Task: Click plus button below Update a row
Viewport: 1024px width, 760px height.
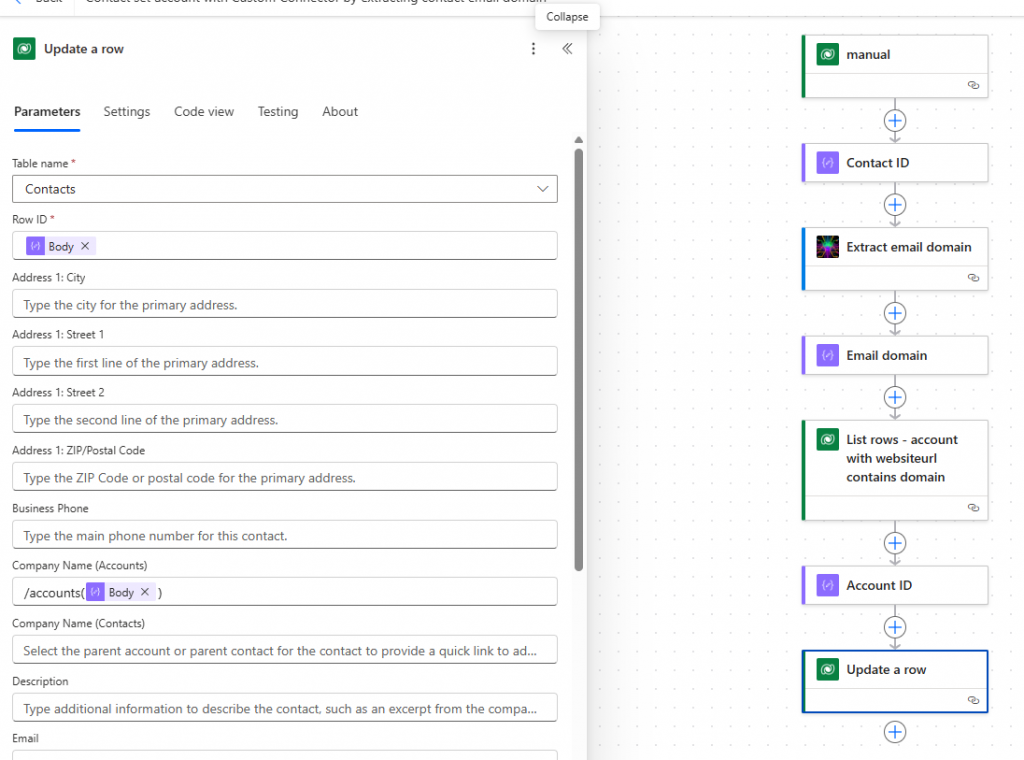Action: [x=895, y=732]
